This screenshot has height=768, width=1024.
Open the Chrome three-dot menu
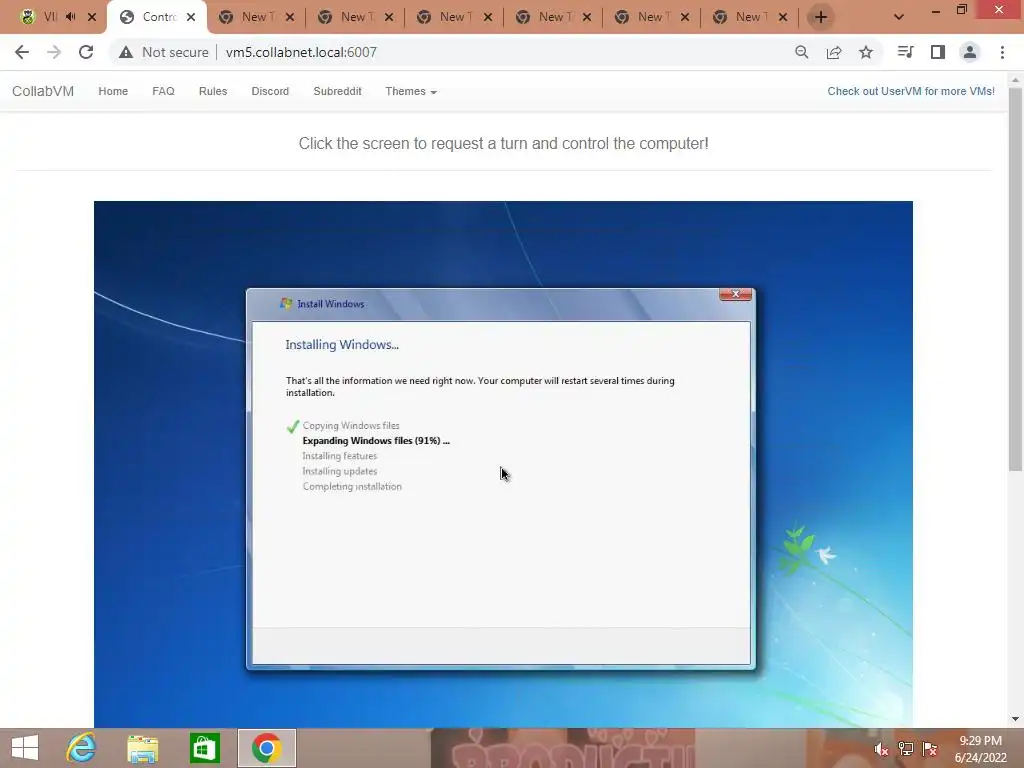click(x=1002, y=52)
